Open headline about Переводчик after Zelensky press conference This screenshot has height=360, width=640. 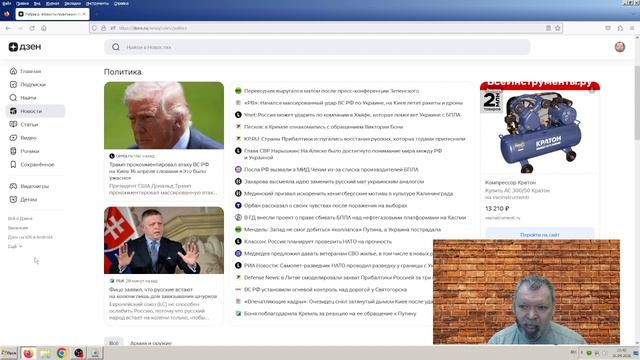[x=331, y=91]
